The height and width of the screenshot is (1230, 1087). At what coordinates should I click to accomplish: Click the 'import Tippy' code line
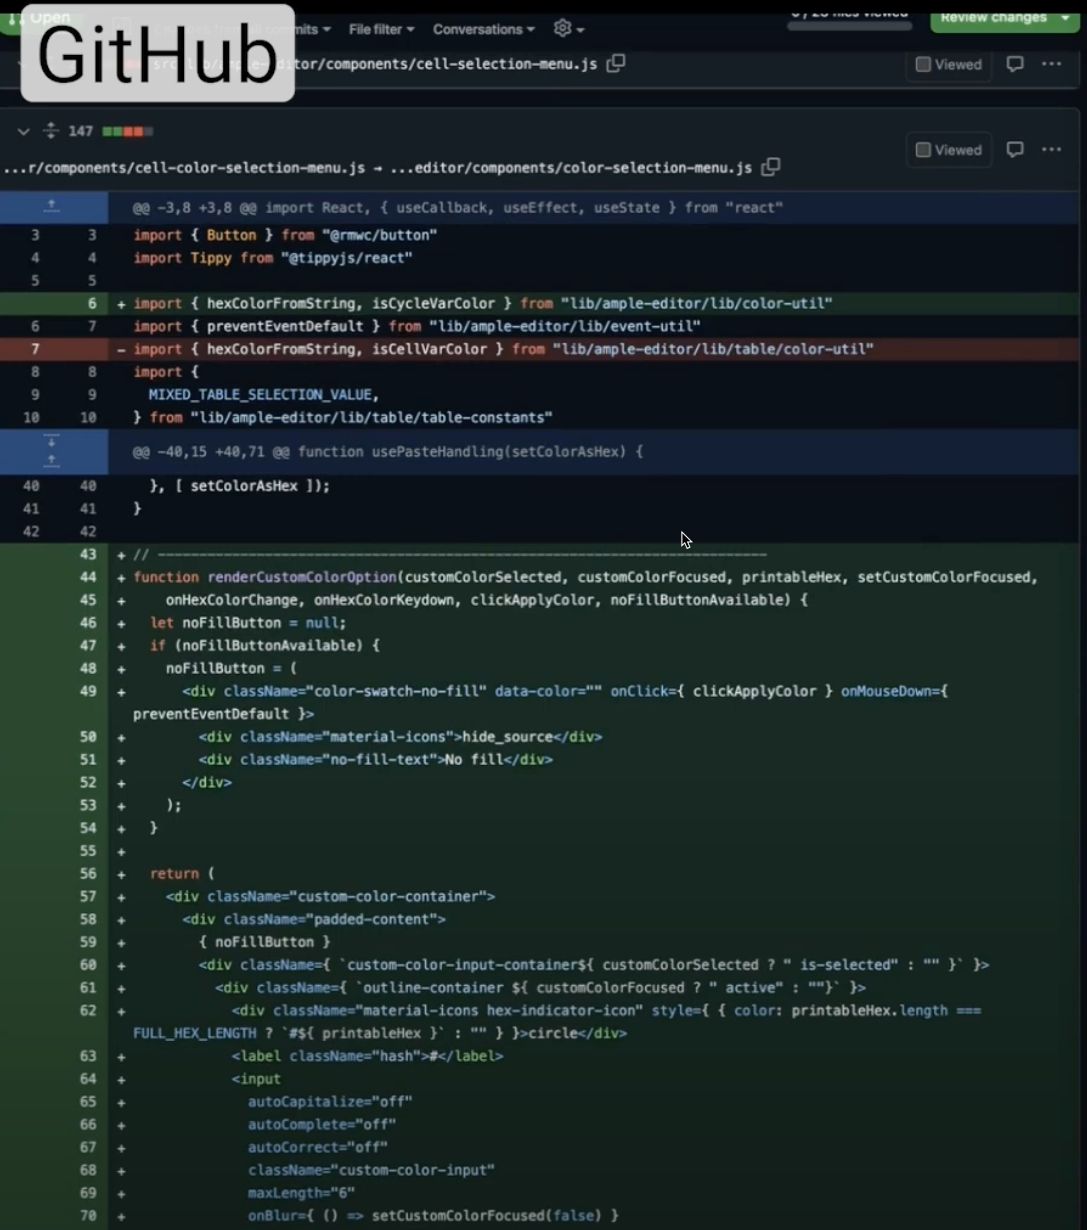click(x=273, y=258)
